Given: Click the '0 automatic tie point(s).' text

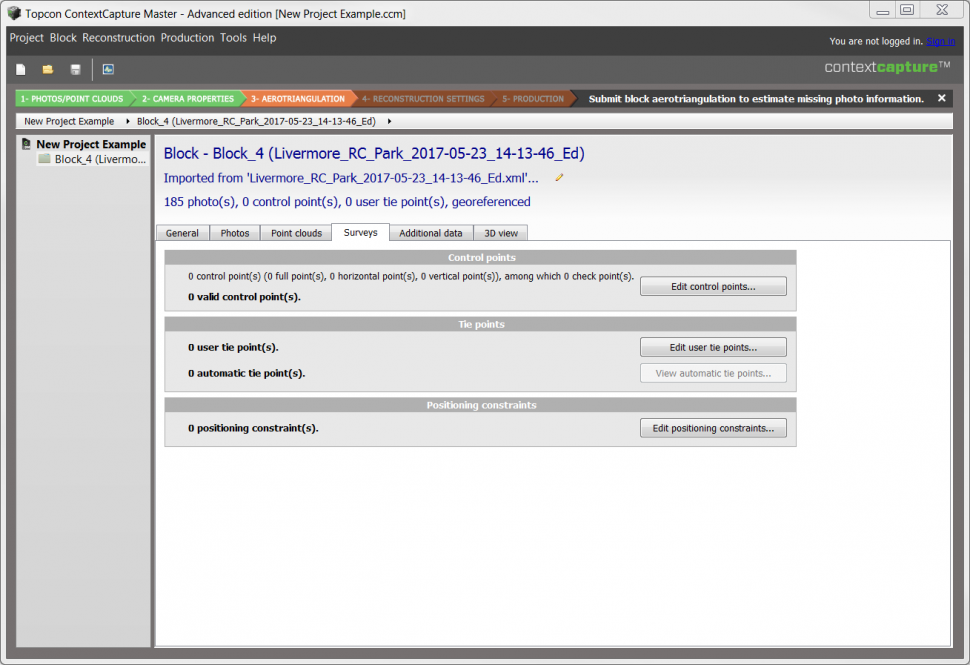Looking at the screenshot, I should click(247, 373).
